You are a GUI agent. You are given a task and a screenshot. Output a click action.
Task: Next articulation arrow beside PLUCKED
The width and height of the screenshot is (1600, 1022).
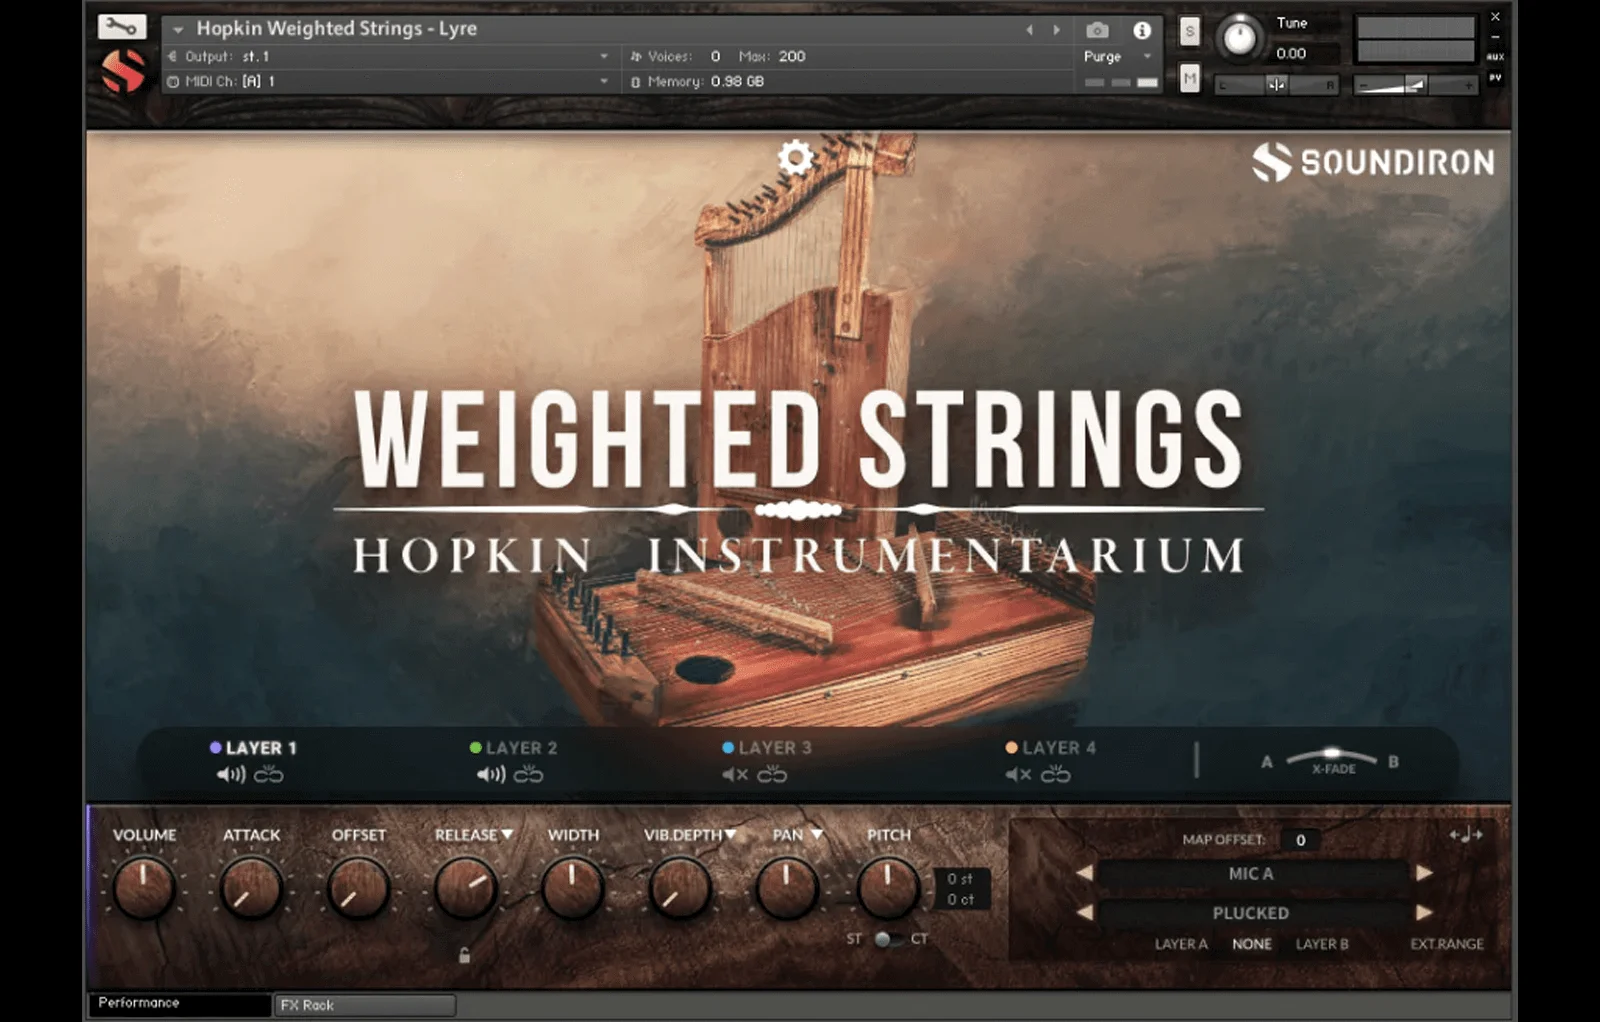1424,912
